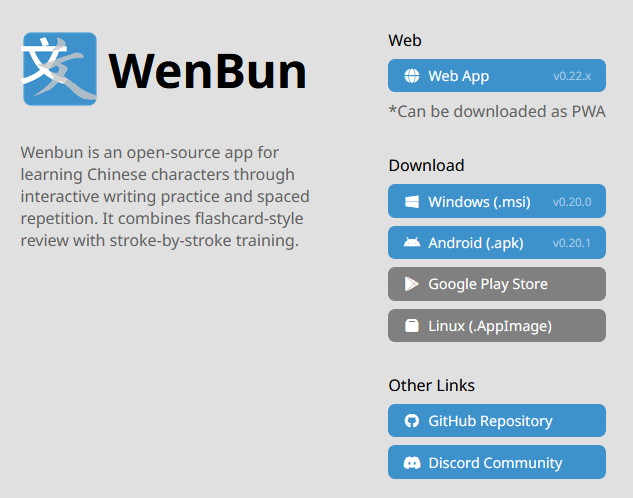Open the Web App button

click(497, 76)
